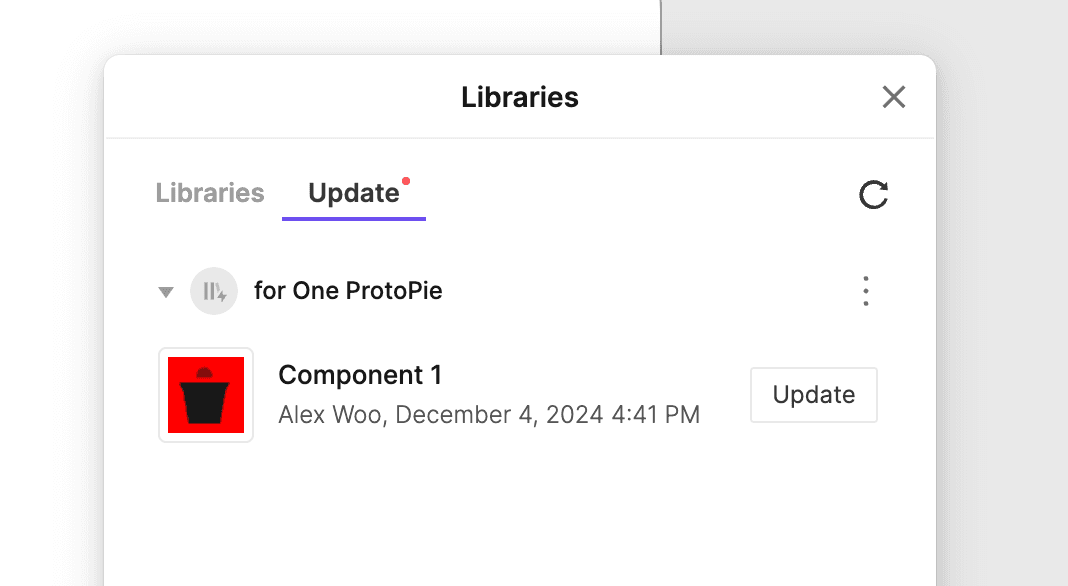Switch to the Libraries tab
The height and width of the screenshot is (586, 1068).
coord(209,193)
